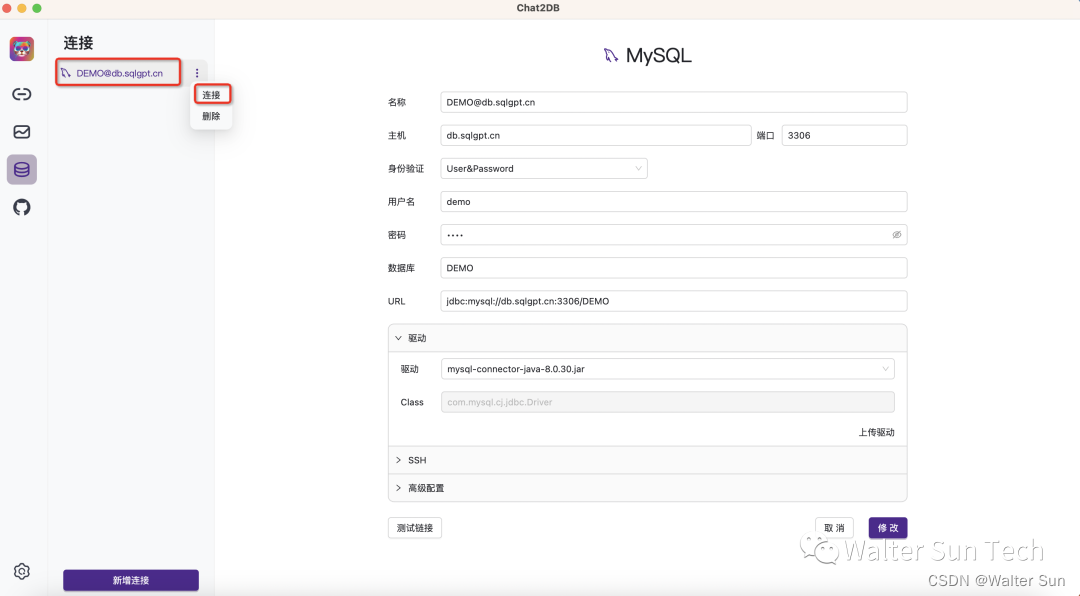Screen dimensions: 1080x596
Task: Click the 端口 port field 3306
Action: (844, 136)
